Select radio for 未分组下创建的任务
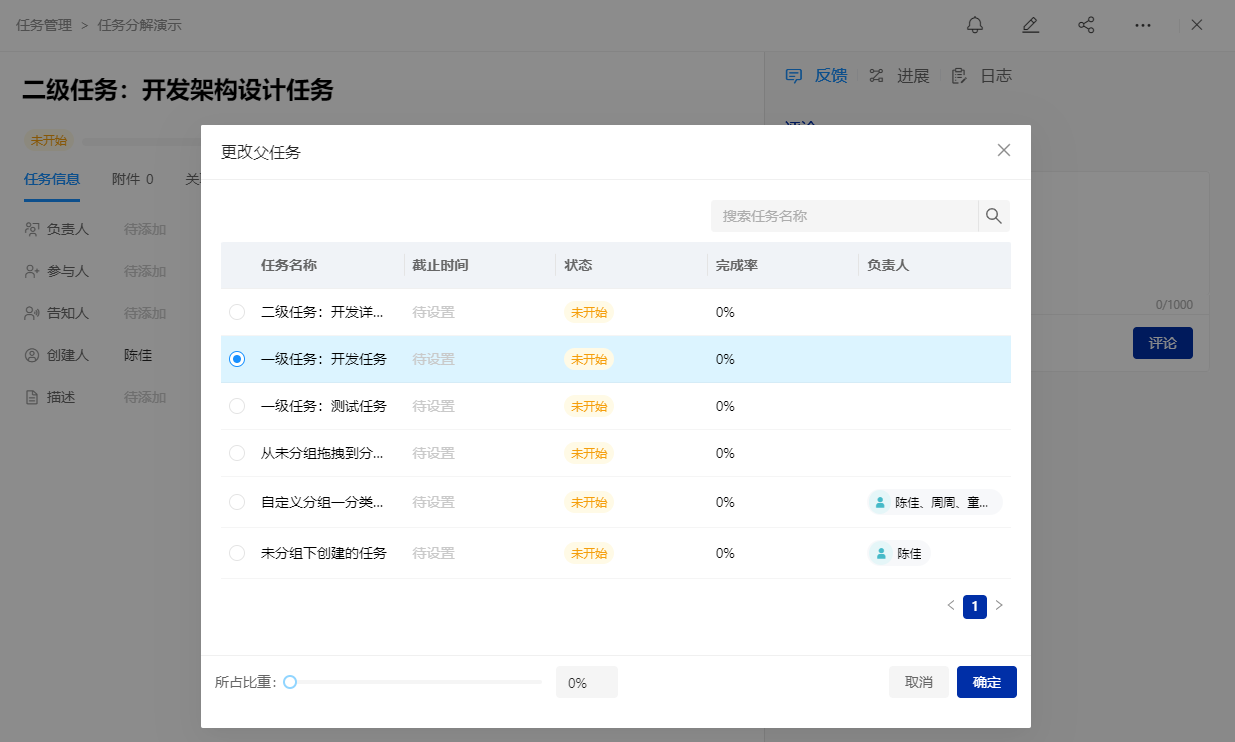The image size is (1235, 742). pos(237,553)
